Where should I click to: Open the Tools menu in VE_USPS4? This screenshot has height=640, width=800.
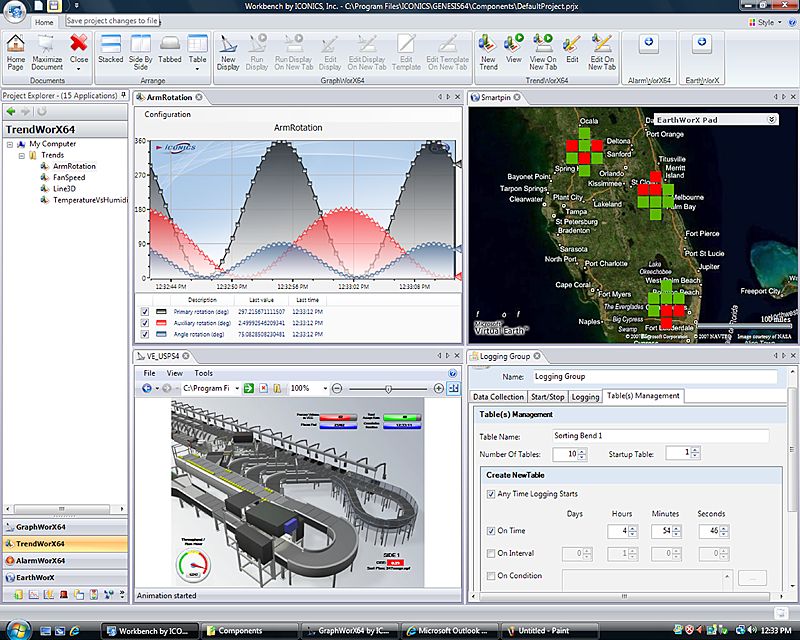tap(203, 373)
